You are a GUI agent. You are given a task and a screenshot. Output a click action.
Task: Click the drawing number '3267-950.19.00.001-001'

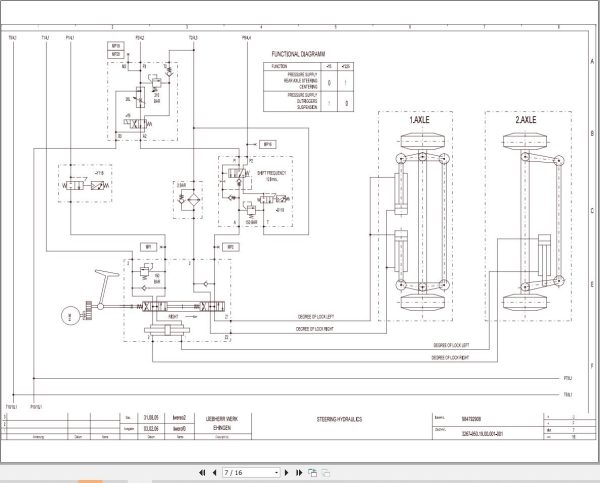point(482,434)
